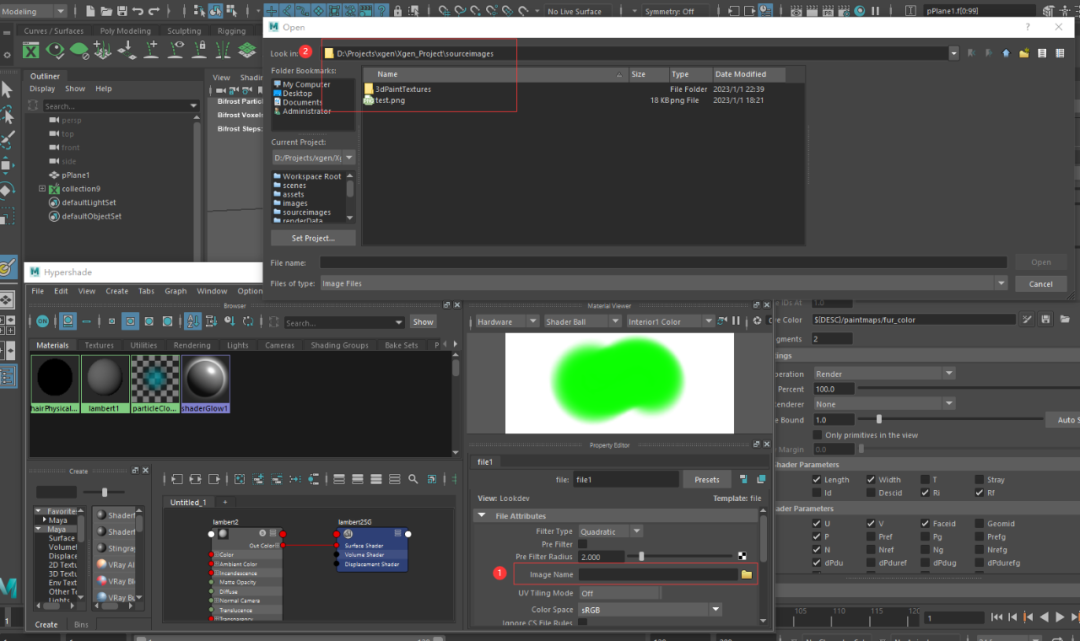Enable Only primitives in the view checkbox
Viewport: 1080px width, 641px height.
(x=818, y=435)
